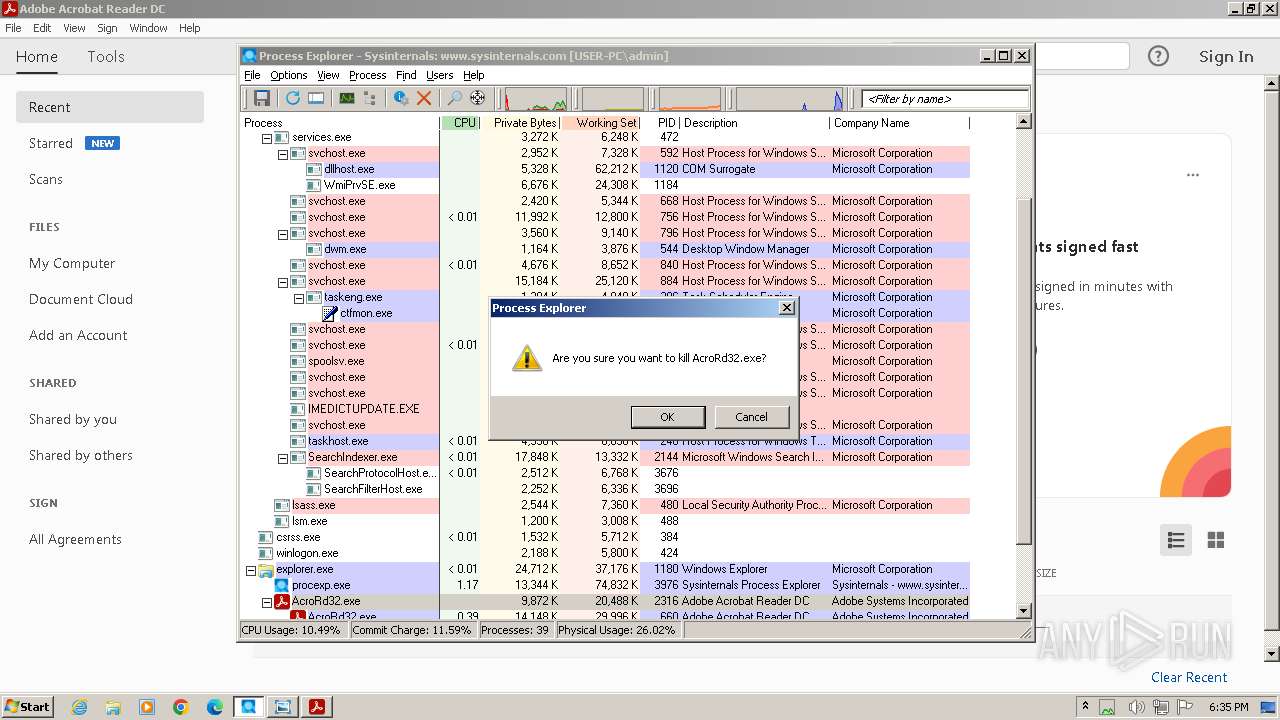Switch to list view in Acrobat Recent files
The height and width of the screenshot is (720, 1280).
pos(1176,541)
